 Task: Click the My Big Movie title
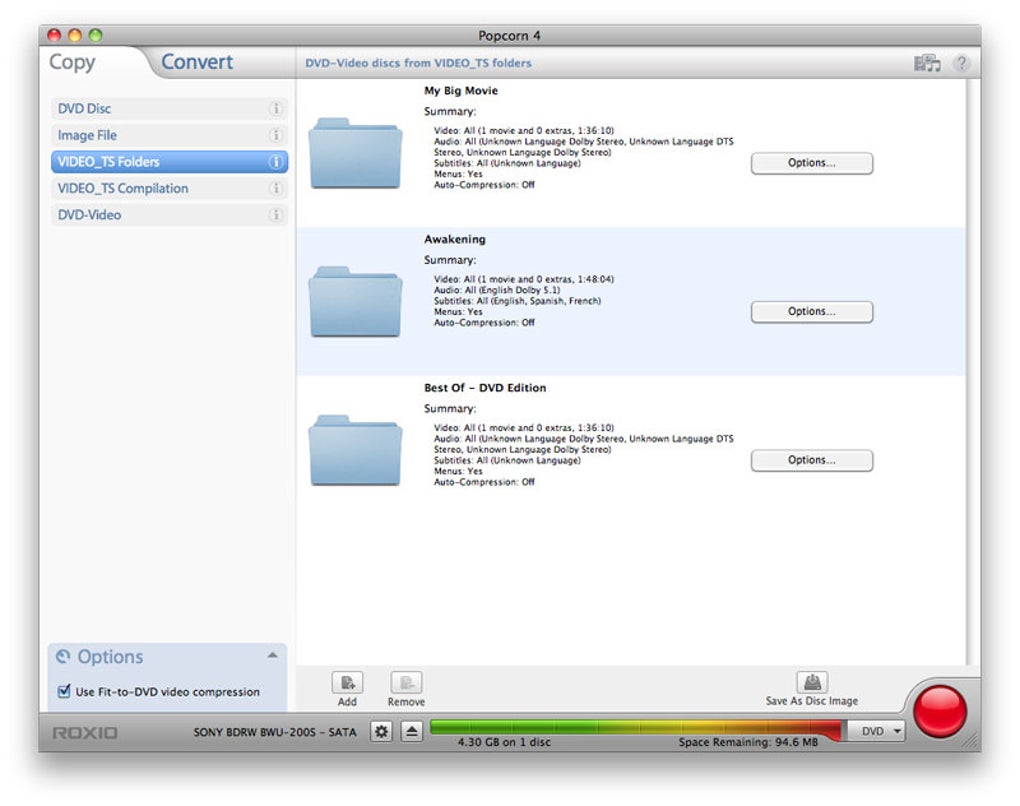click(x=461, y=91)
